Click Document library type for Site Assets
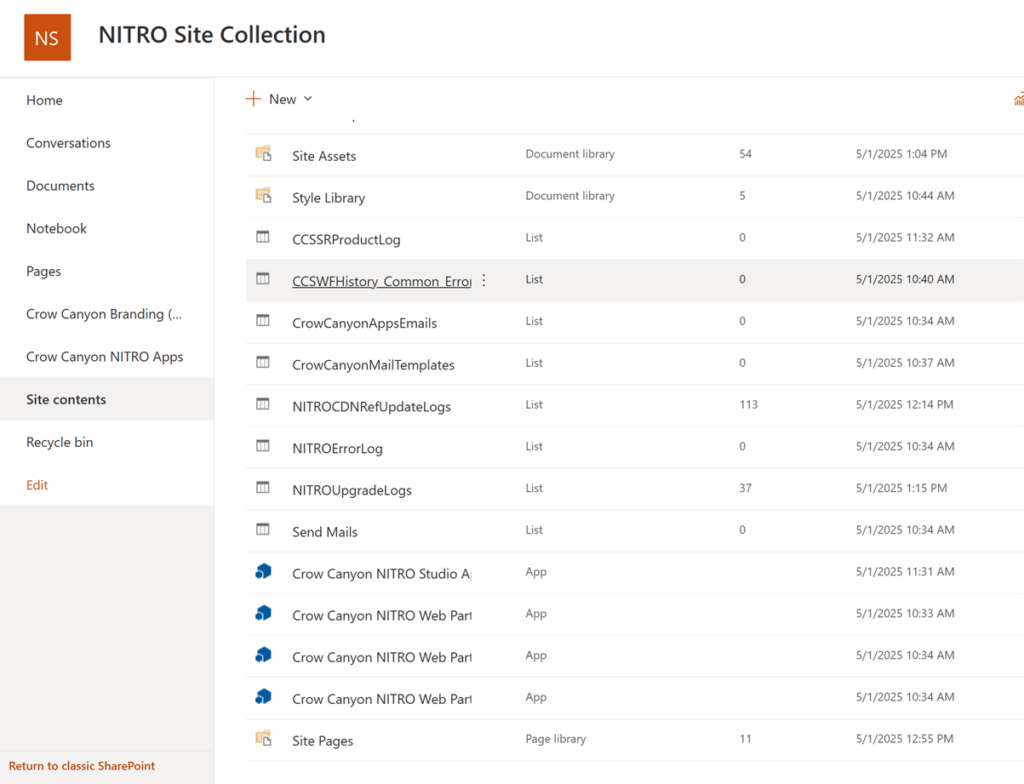Image resolution: width=1024 pixels, height=784 pixels. pyautogui.click(x=570, y=154)
